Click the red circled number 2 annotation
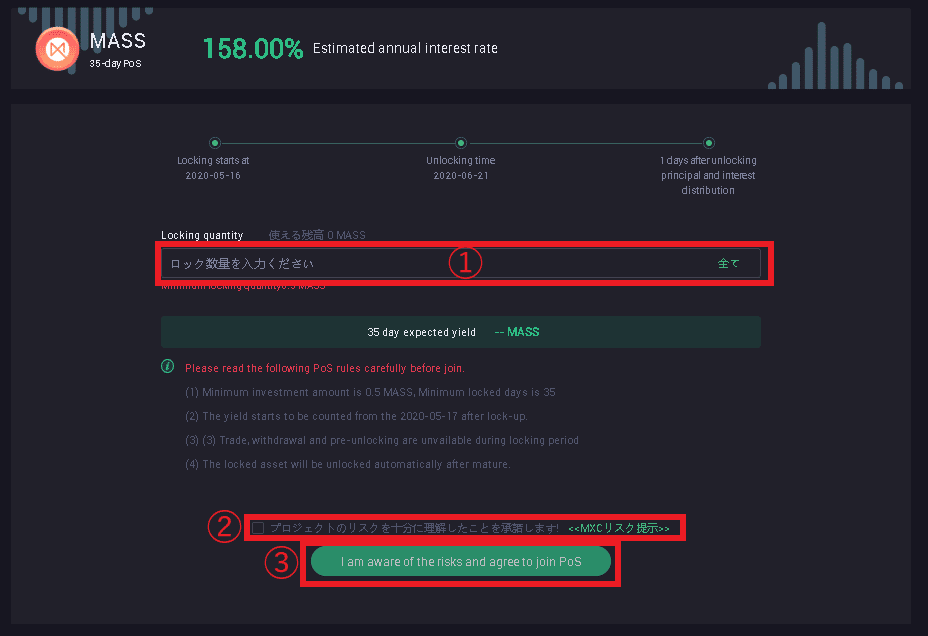 [x=224, y=527]
